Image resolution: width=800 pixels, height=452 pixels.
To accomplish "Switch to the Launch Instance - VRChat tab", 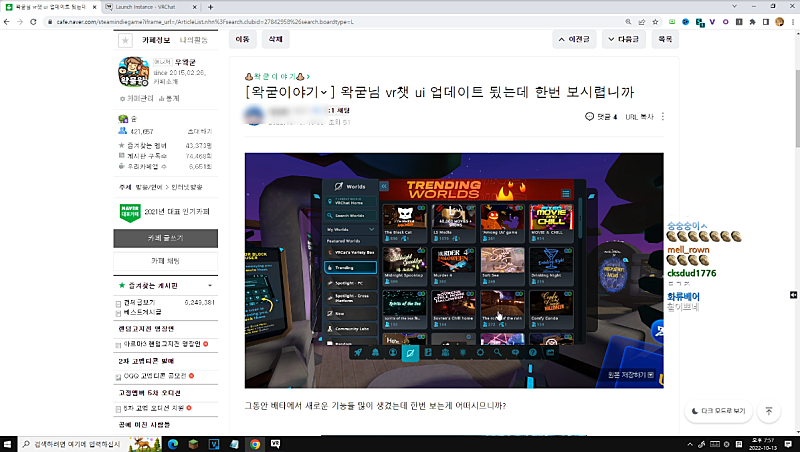I will pos(145,7).
